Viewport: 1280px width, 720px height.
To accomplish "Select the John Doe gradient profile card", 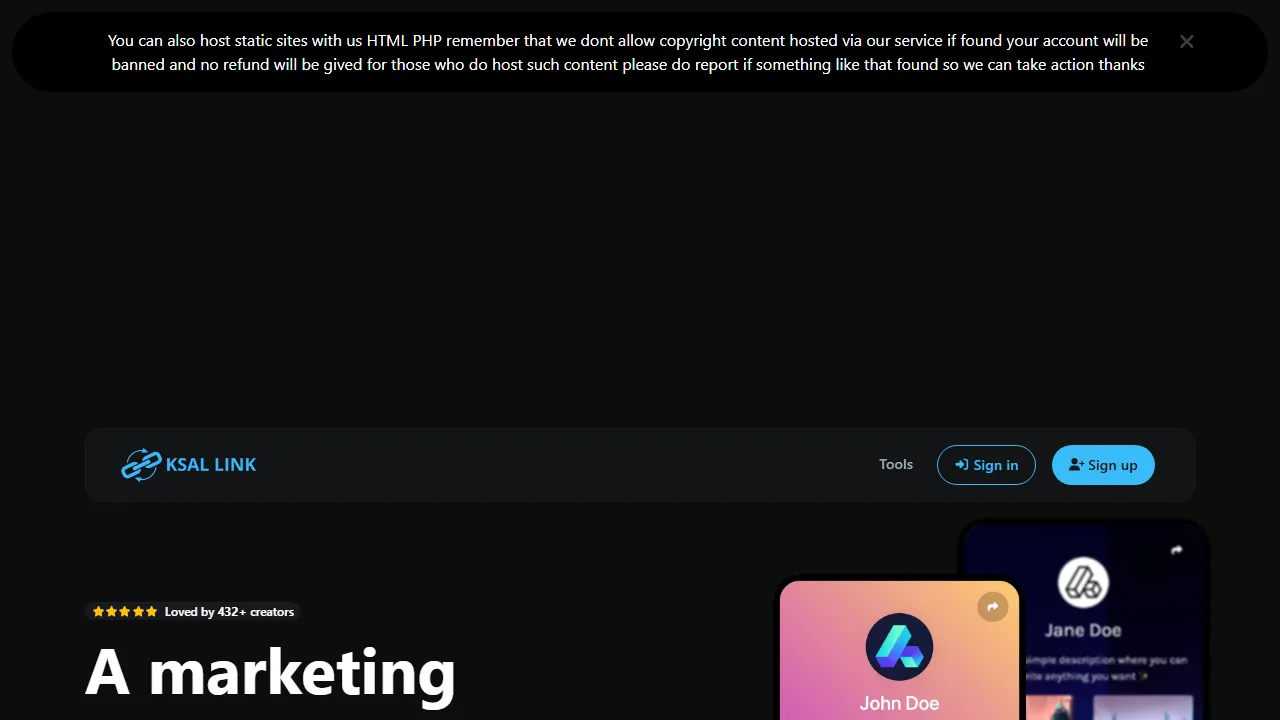I will tap(899, 650).
